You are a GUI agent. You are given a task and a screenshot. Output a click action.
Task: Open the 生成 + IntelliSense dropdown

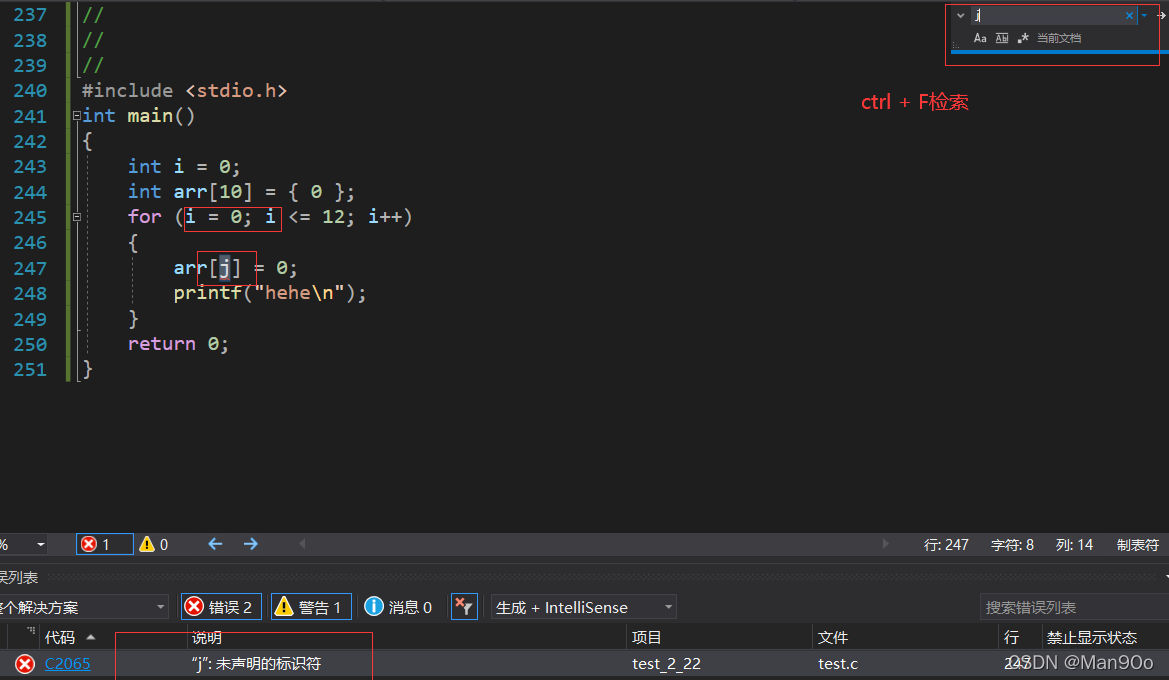(584, 607)
